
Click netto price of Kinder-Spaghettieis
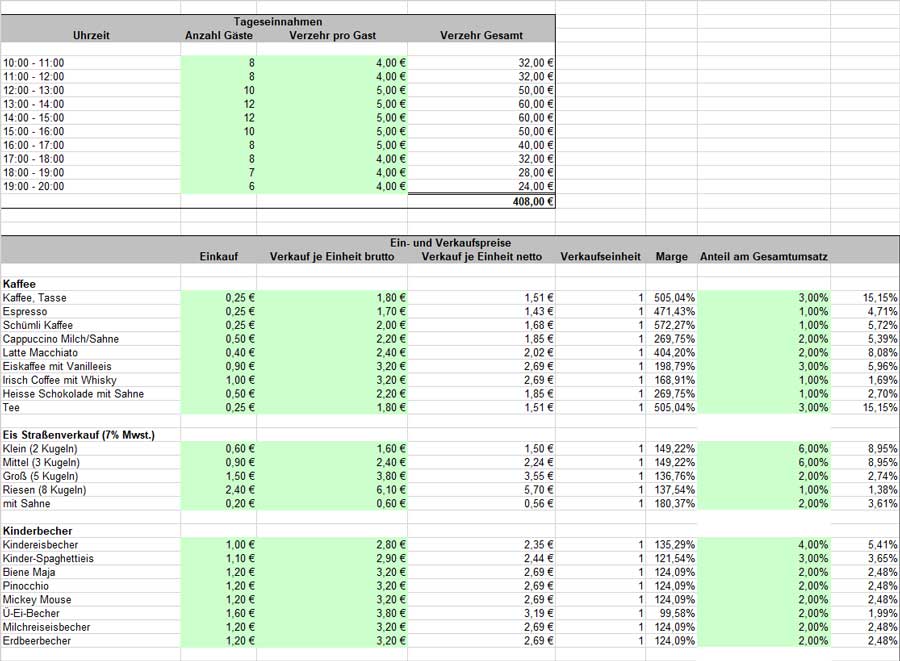pyautogui.click(x=482, y=558)
